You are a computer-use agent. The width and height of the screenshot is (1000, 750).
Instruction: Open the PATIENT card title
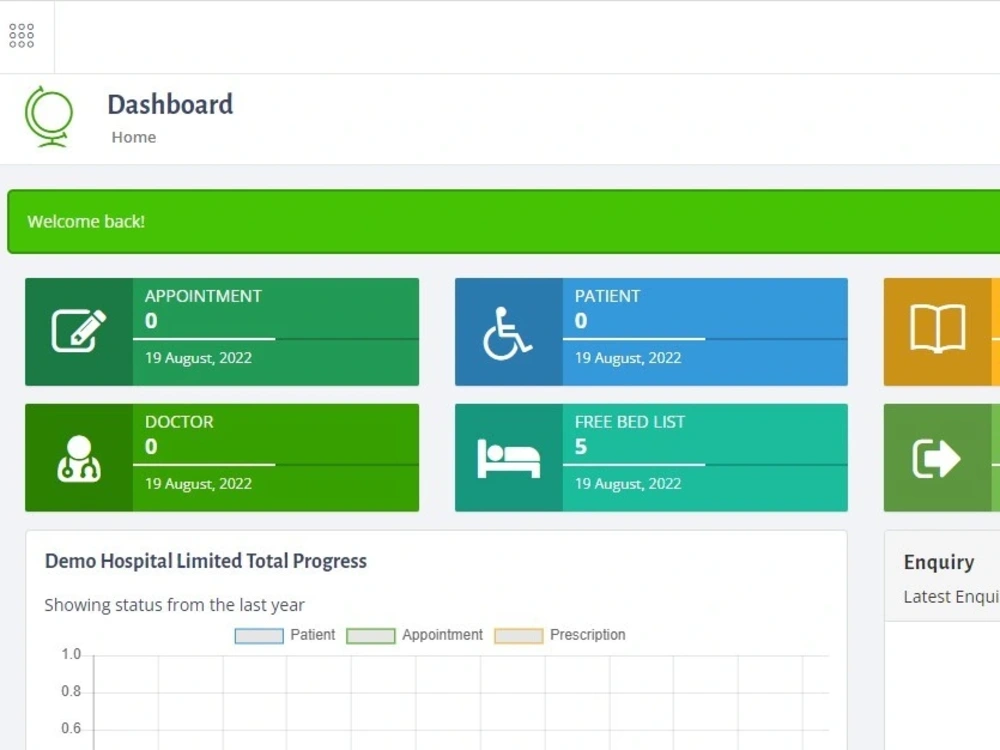(x=607, y=296)
